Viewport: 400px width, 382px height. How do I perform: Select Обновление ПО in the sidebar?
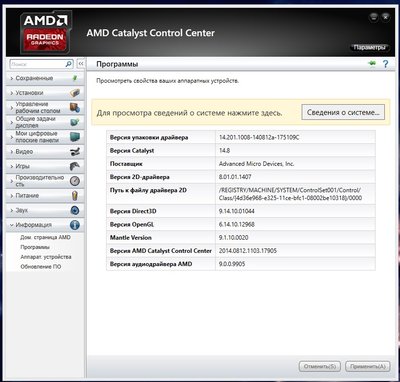click(x=41, y=267)
